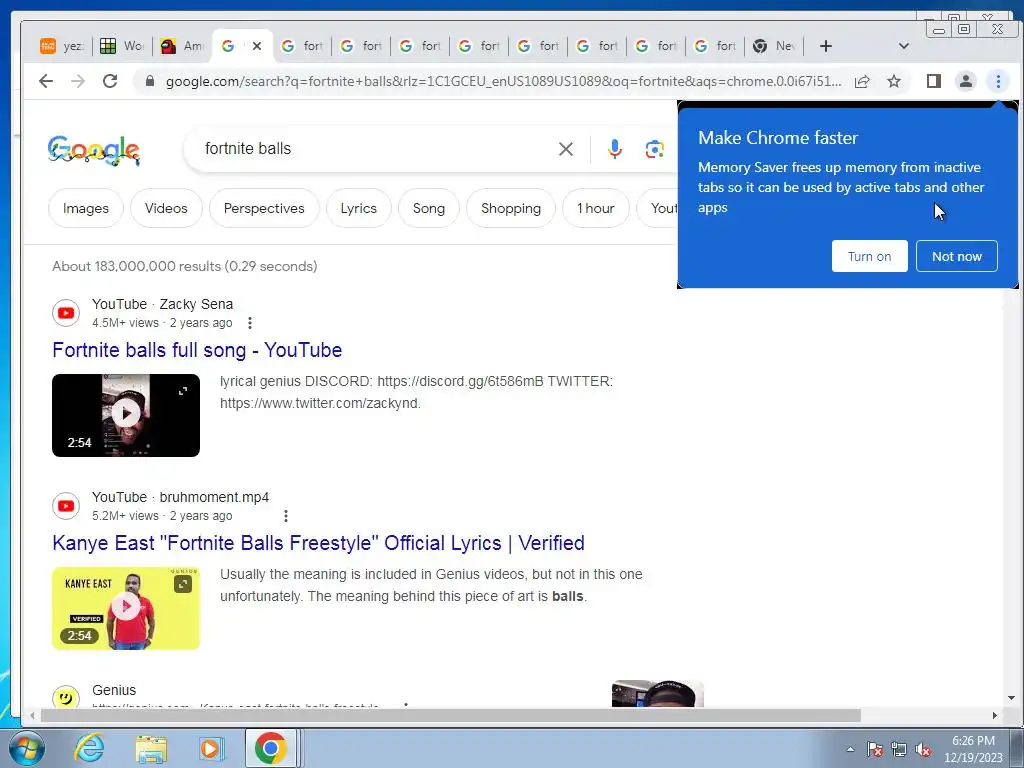
Task: Open the Chrome three-dot menu
Action: 998,81
